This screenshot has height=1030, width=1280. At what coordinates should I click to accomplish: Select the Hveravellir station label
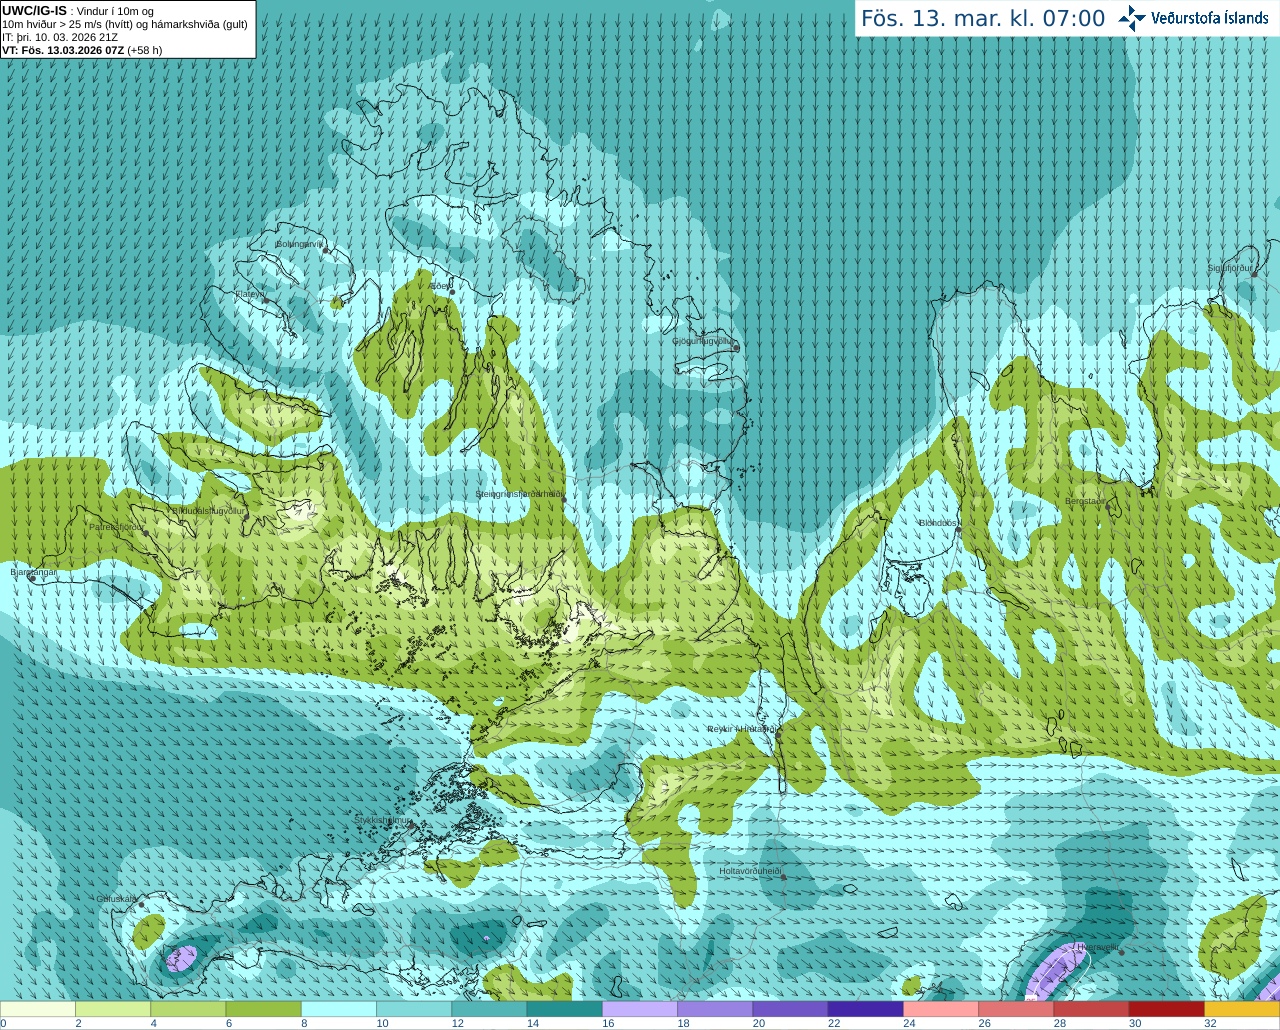coord(1098,946)
